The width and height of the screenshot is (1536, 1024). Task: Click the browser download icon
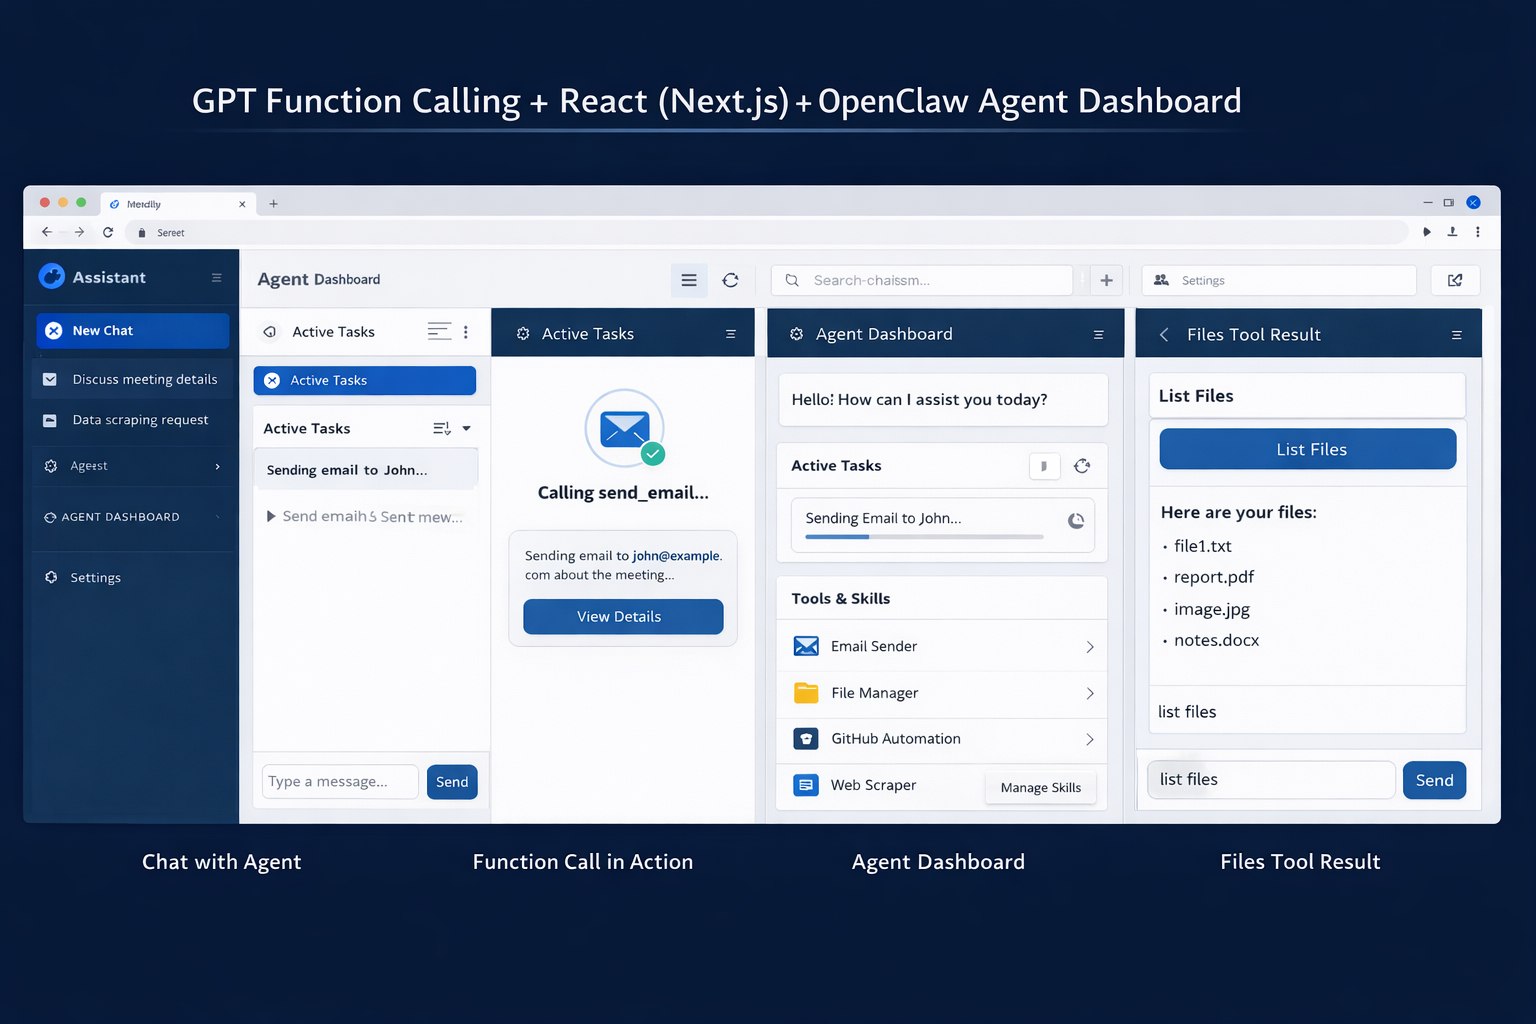coord(1452,232)
